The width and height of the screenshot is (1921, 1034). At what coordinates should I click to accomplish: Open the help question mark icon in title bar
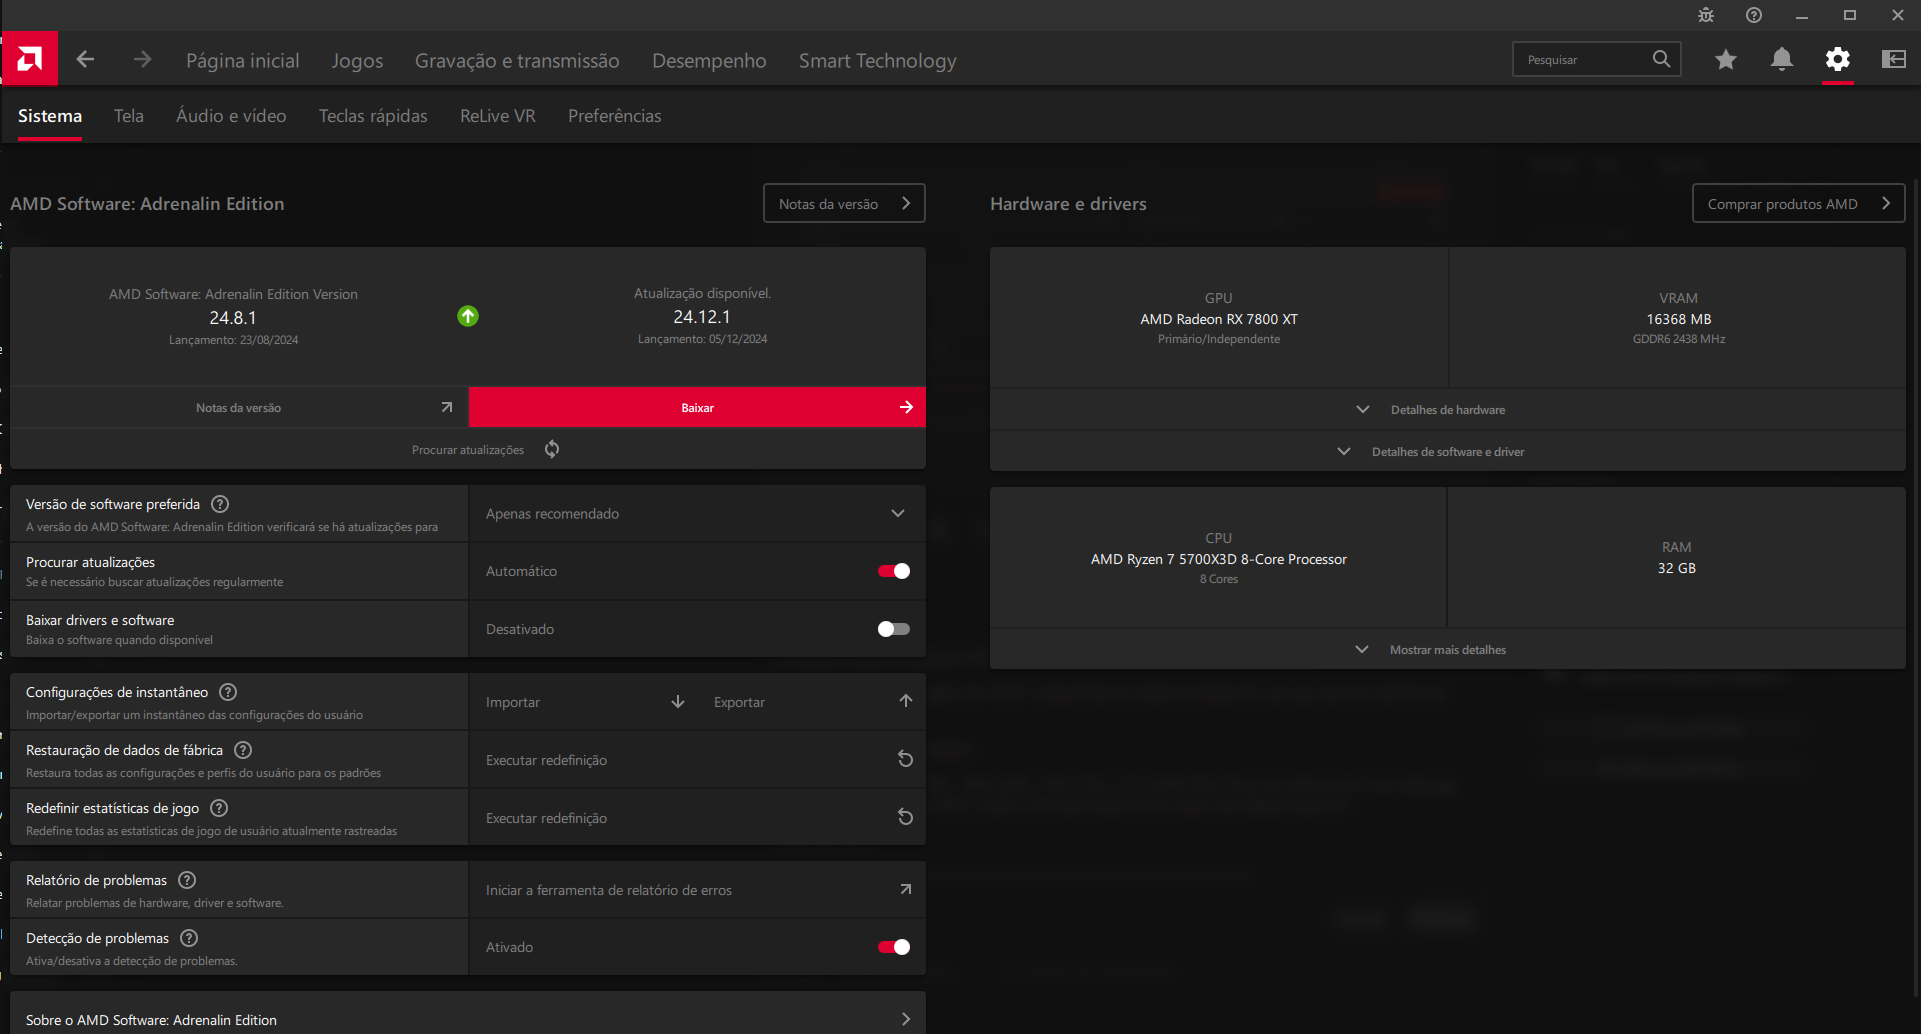(1754, 15)
